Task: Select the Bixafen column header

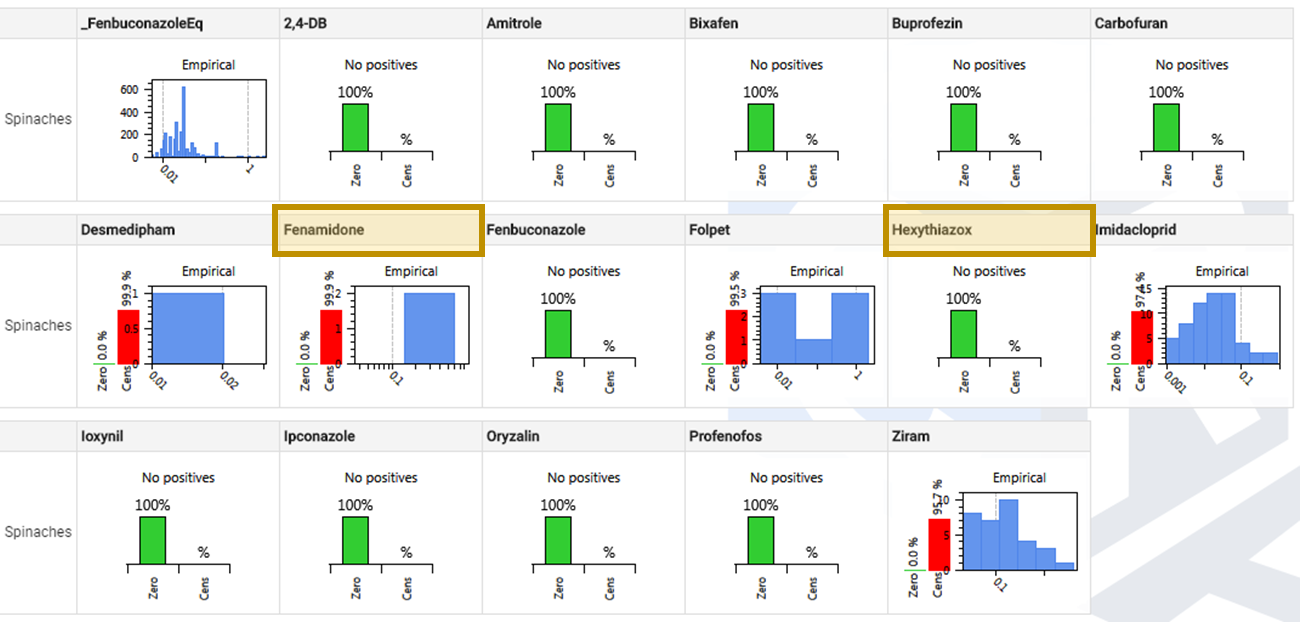Action: coord(714,23)
